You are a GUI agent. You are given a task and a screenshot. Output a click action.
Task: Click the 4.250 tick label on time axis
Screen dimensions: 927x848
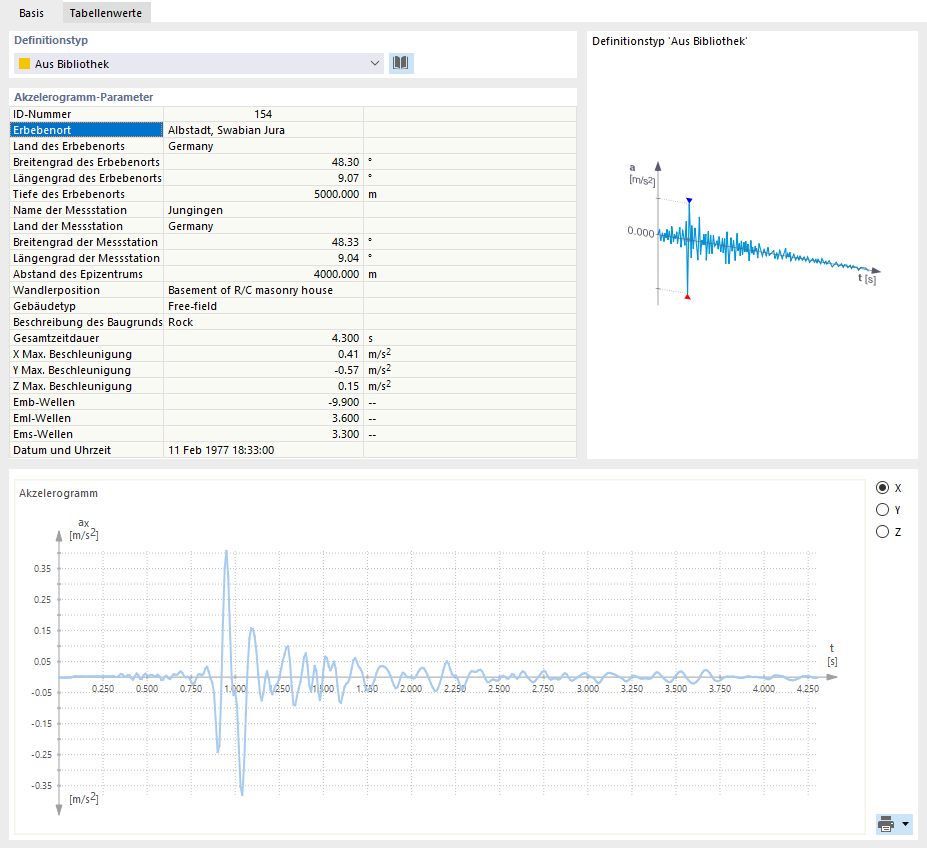808,688
